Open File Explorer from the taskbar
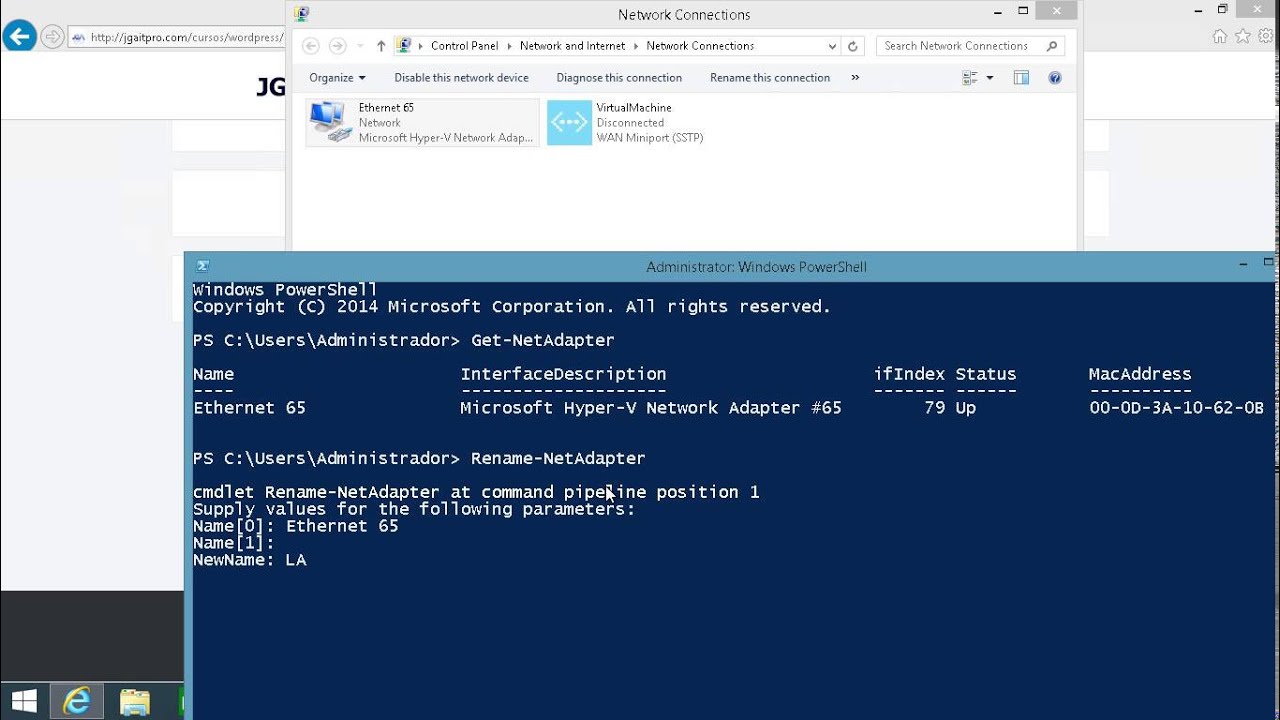Image resolution: width=1280 pixels, height=720 pixels. (134, 701)
